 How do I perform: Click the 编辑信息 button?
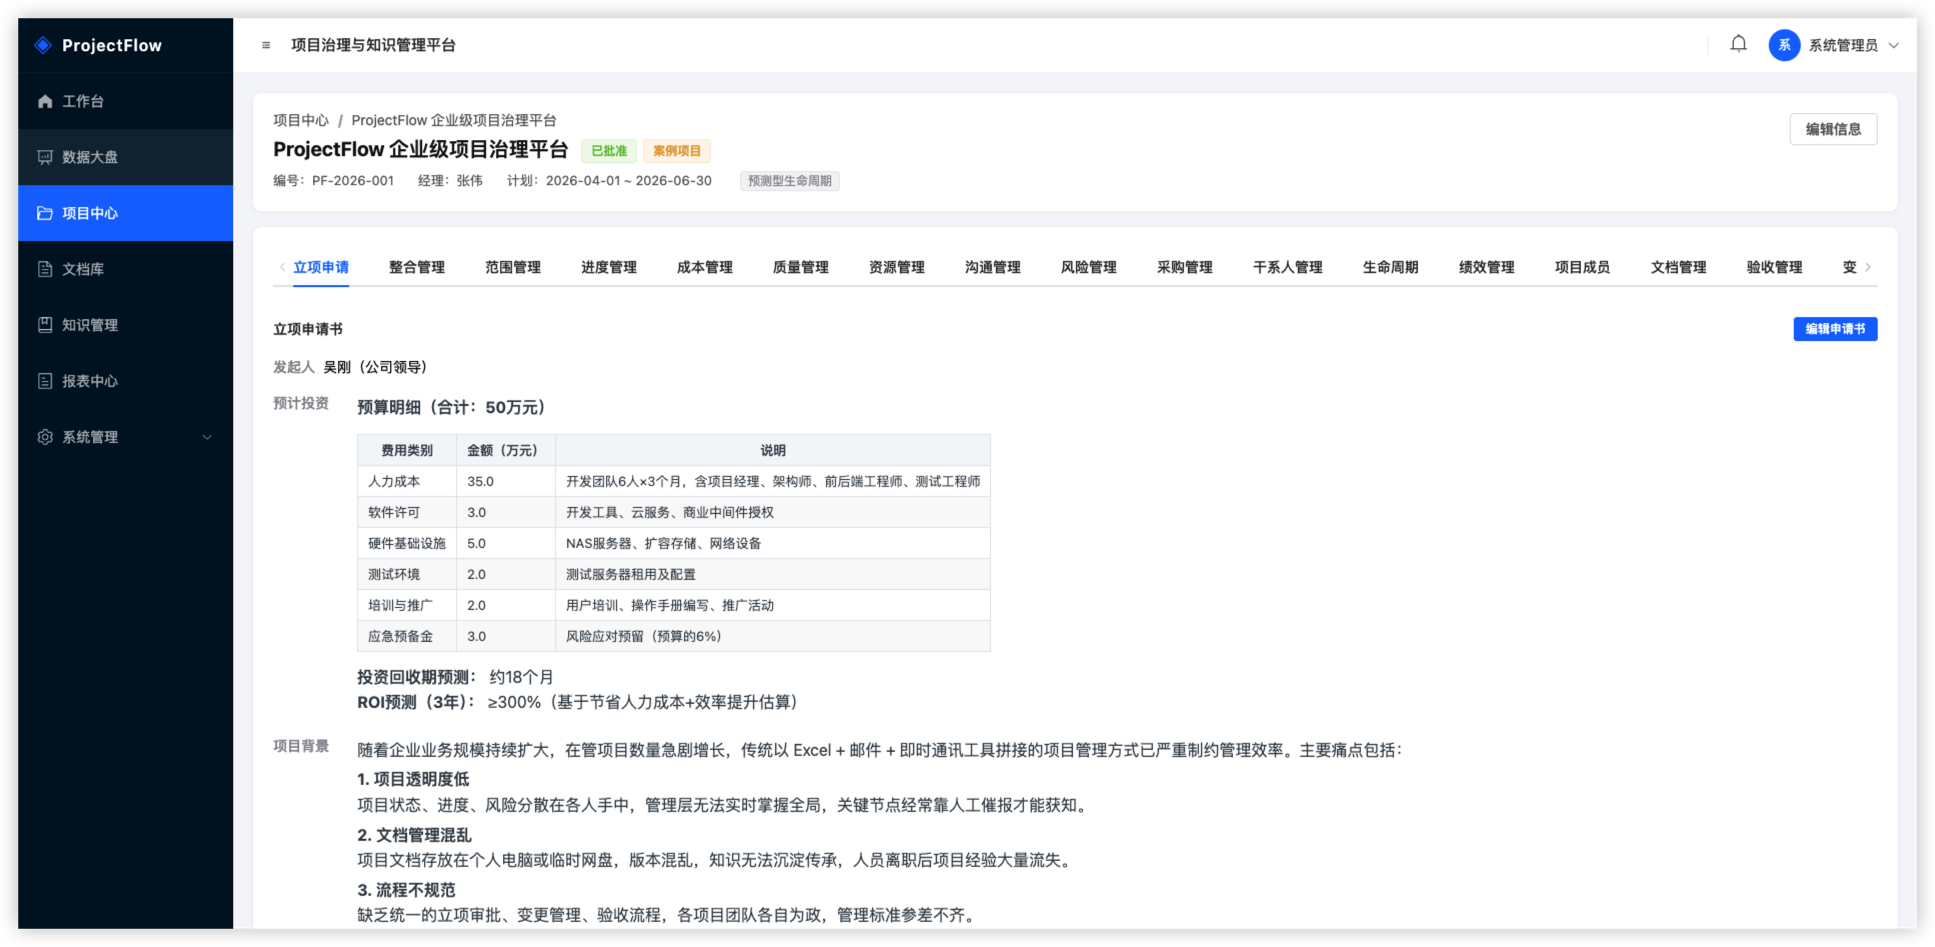(x=1833, y=129)
